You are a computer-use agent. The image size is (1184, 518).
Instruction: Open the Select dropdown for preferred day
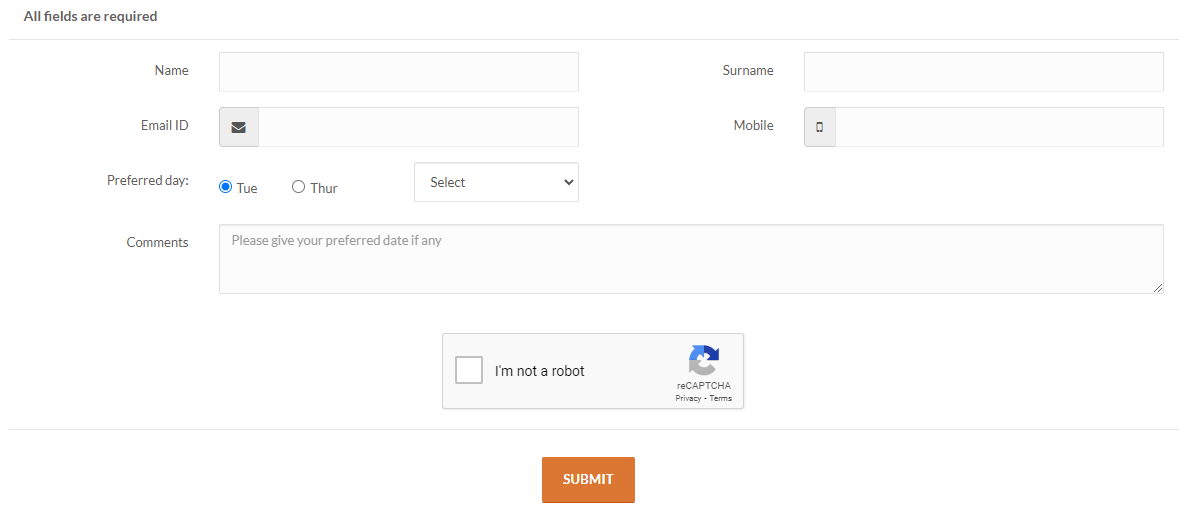pyautogui.click(x=496, y=182)
